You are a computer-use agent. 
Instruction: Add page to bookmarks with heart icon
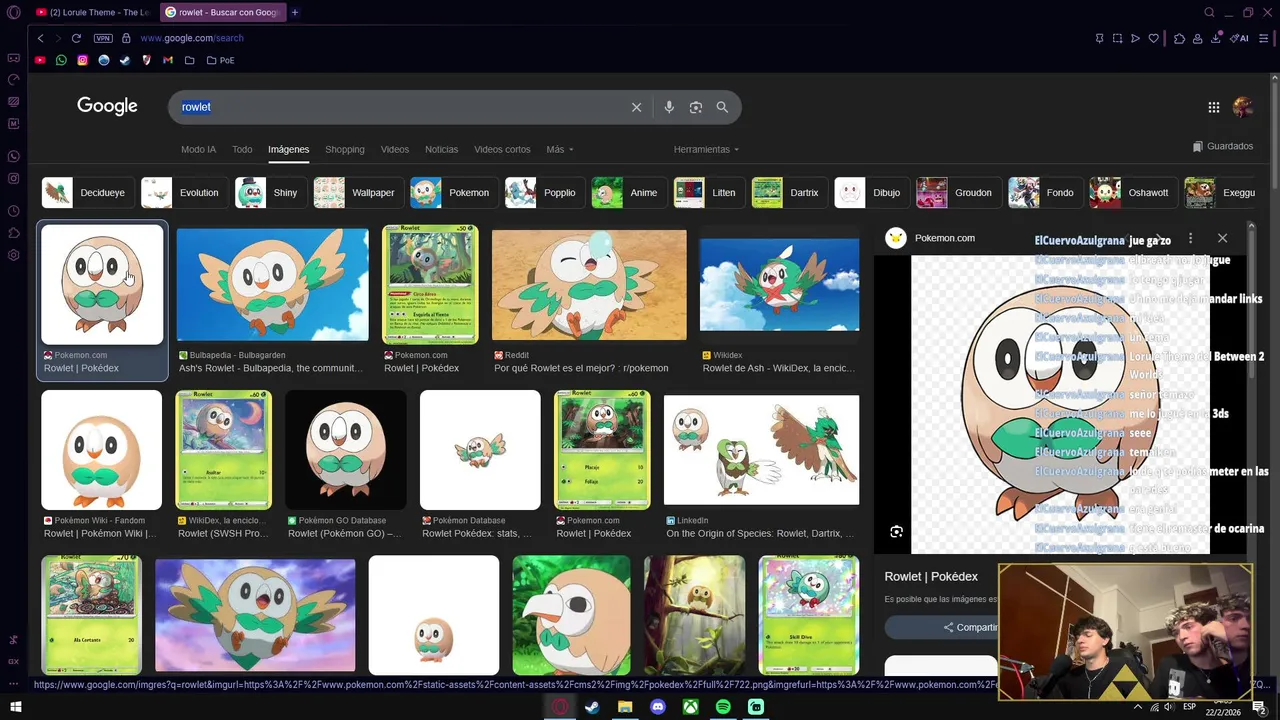[1153, 38]
